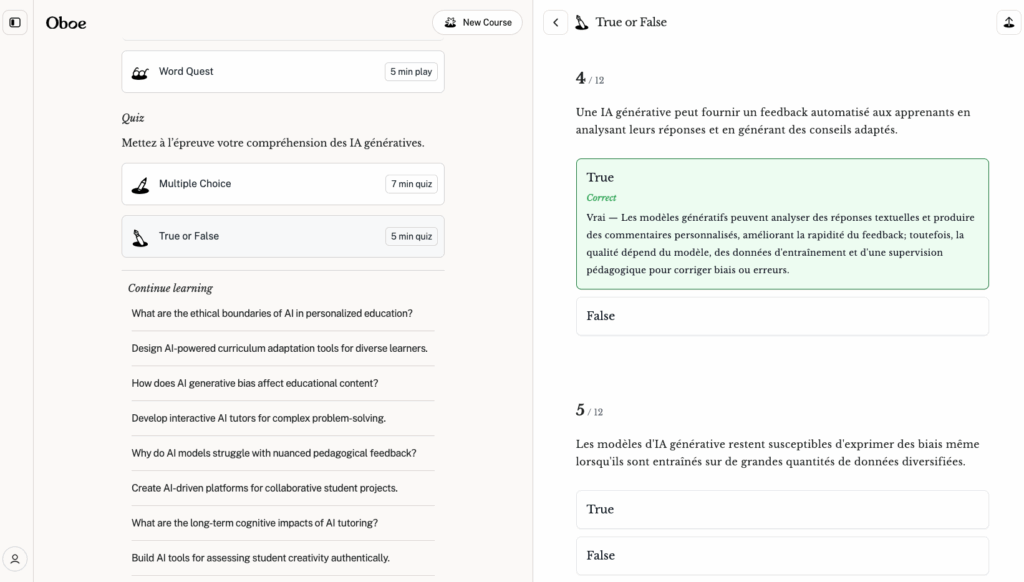Open 'What are the ethical boundaries' suggestion
The height and width of the screenshot is (582, 1024).
tap(272, 313)
